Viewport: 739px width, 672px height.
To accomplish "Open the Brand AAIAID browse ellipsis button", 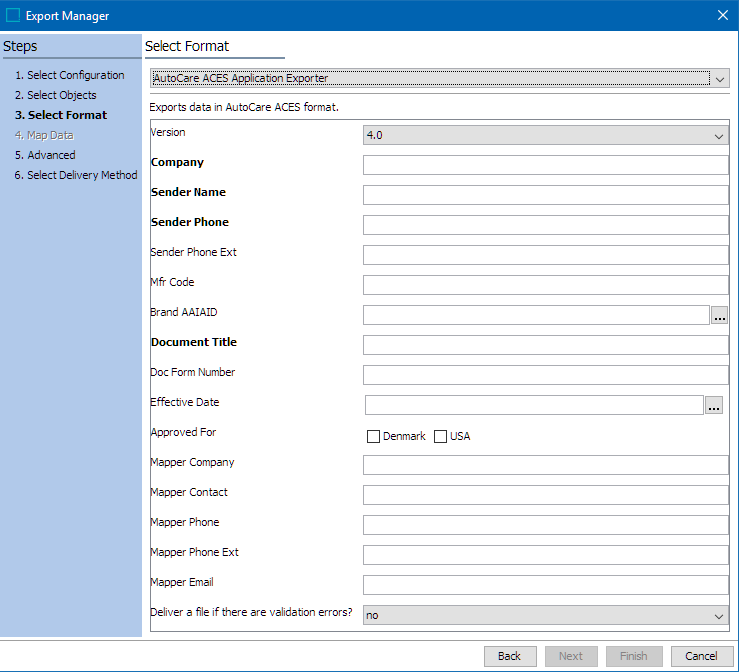I will pos(719,315).
